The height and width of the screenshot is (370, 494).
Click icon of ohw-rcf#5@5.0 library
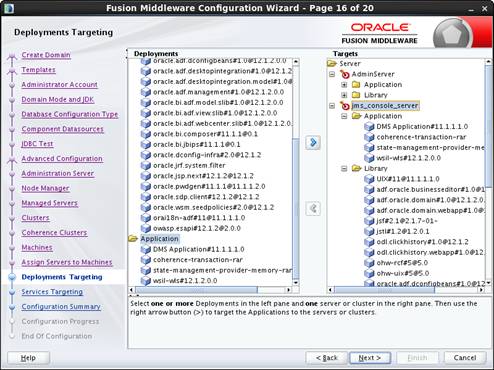369,263
